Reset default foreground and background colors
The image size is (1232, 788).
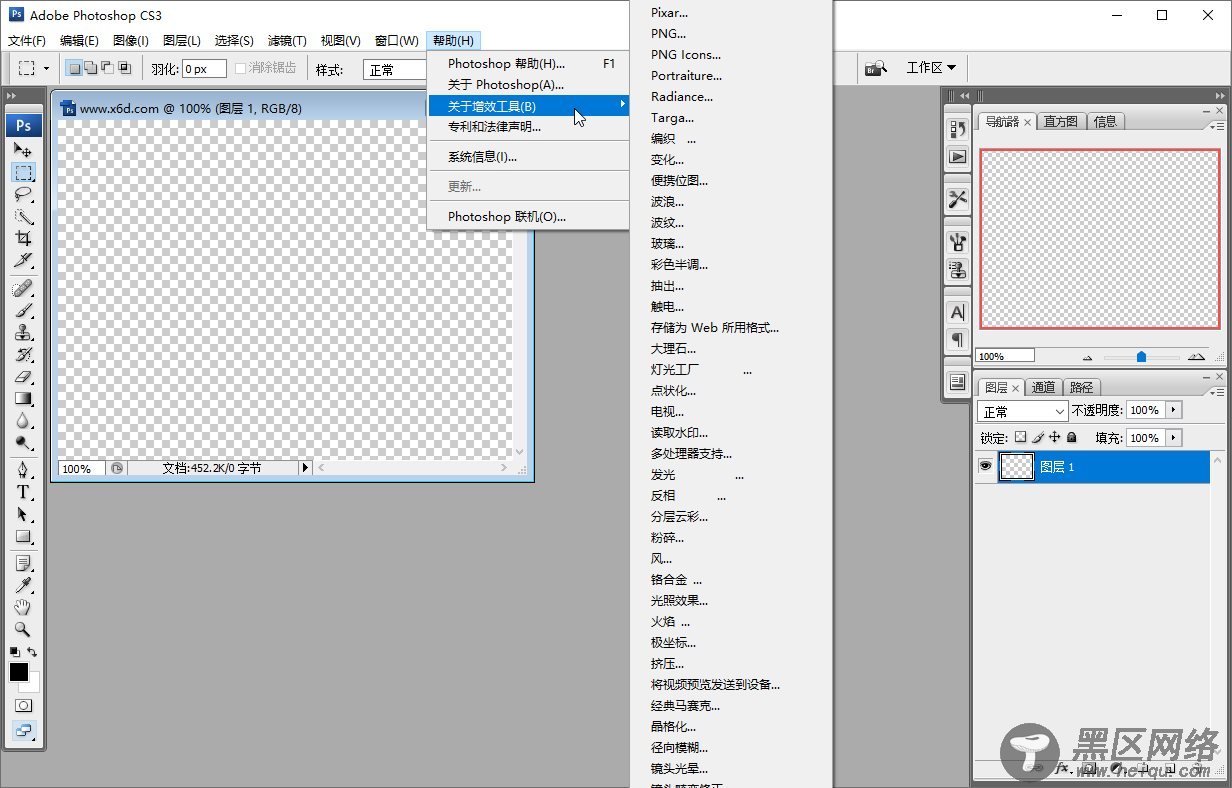(x=14, y=652)
